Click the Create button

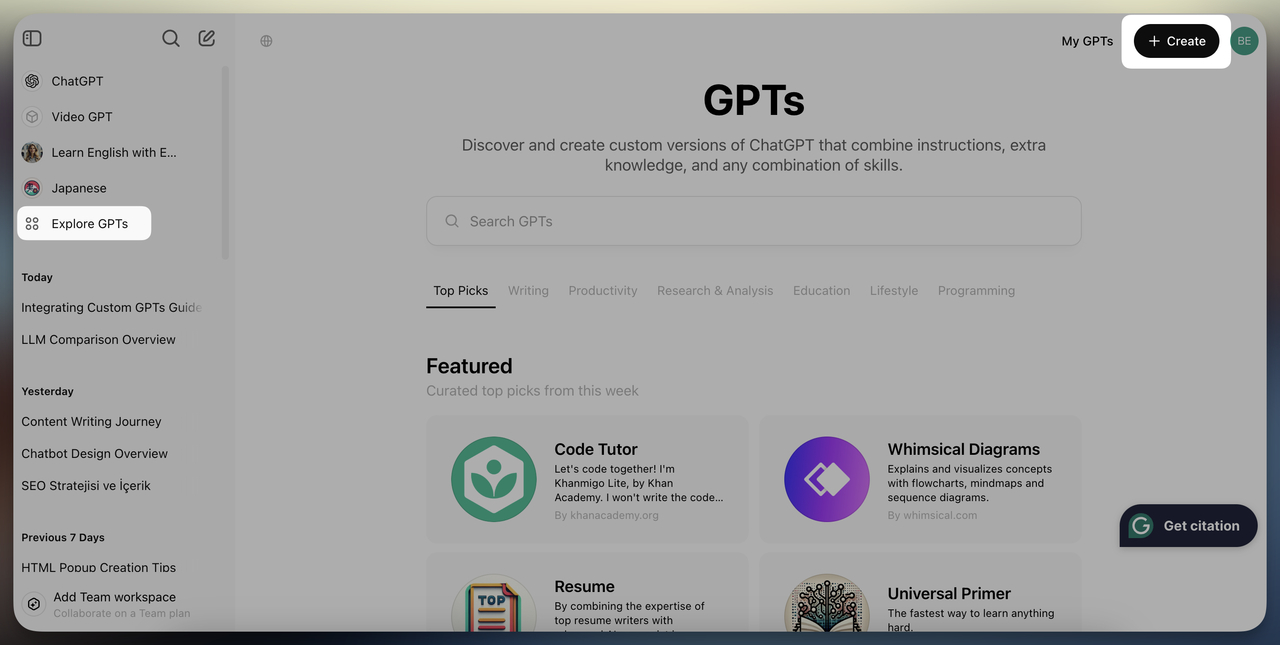click(x=1175, y=41)
